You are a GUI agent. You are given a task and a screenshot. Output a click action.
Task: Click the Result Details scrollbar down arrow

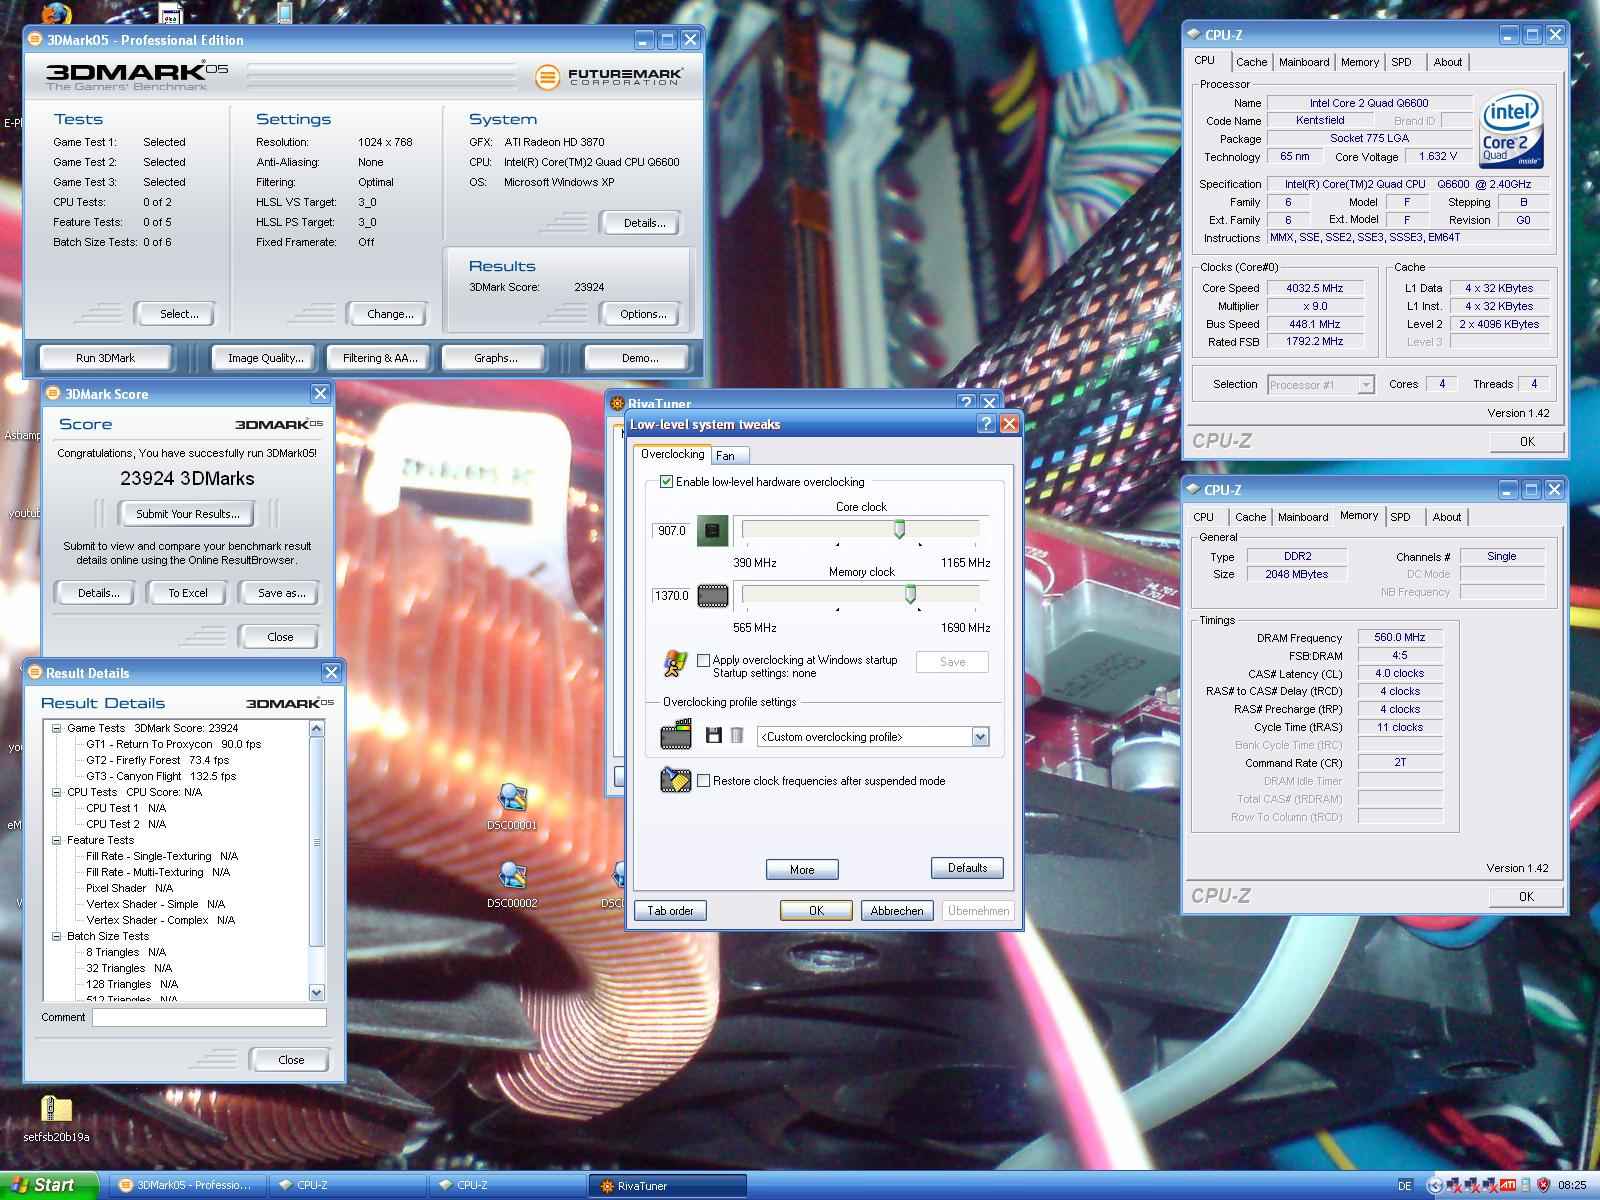click(x=317, y=992)
